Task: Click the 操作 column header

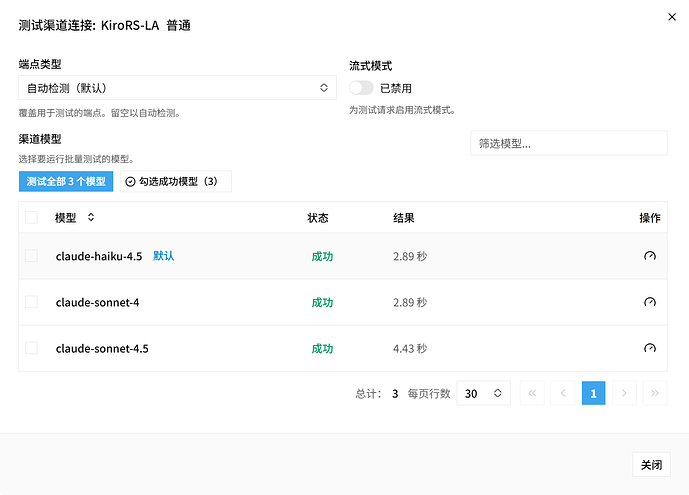Action: [650, 218]
